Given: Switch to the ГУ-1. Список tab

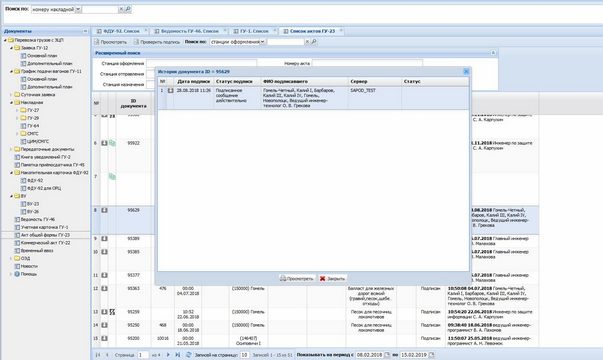Looking at the screenshot, I should [254, 31].
